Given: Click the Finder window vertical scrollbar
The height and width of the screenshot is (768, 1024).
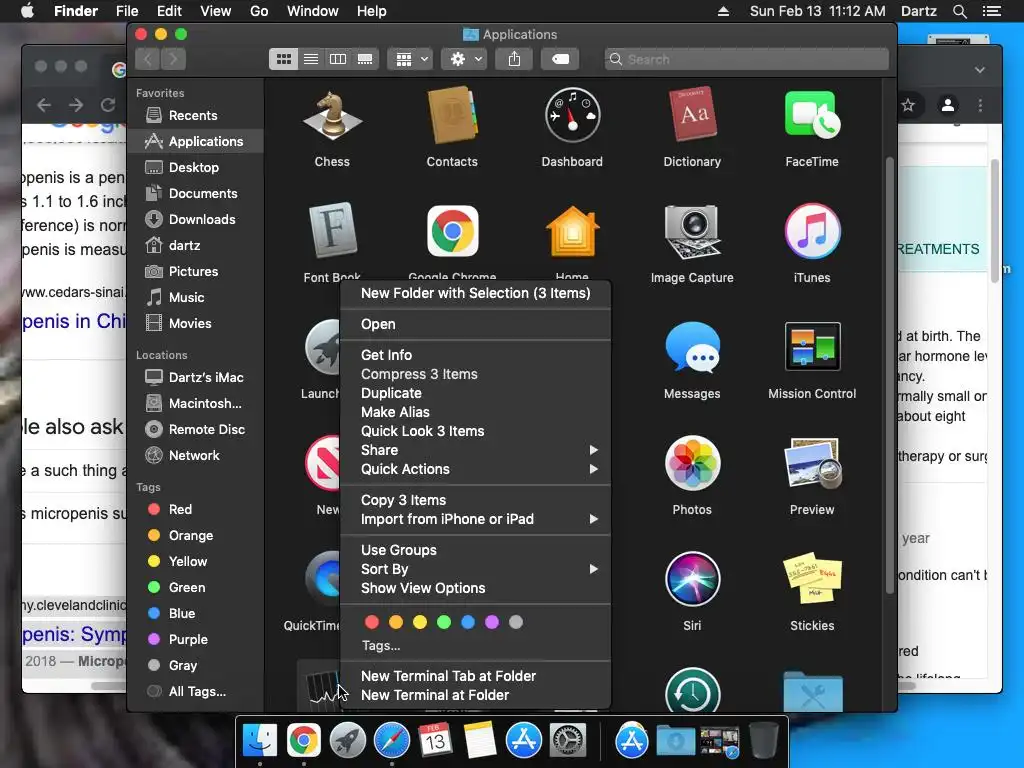Looking at the screenshot, I should pyautogui.click(x=889, y=376).
